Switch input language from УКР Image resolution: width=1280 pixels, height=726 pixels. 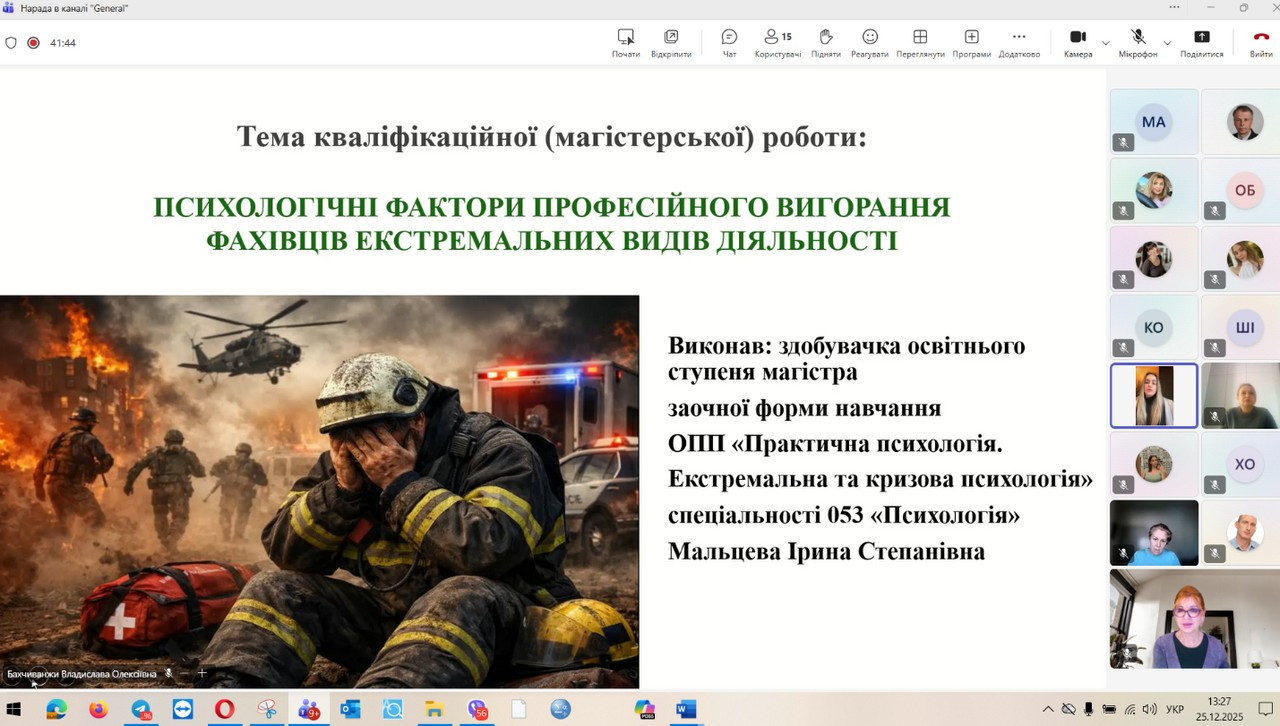click(x=1175, y=709)
